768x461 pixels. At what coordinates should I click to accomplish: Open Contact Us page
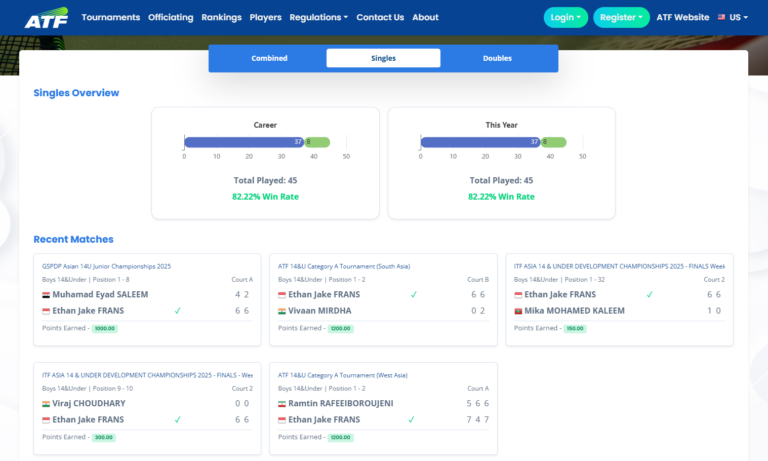pos(380,17)
